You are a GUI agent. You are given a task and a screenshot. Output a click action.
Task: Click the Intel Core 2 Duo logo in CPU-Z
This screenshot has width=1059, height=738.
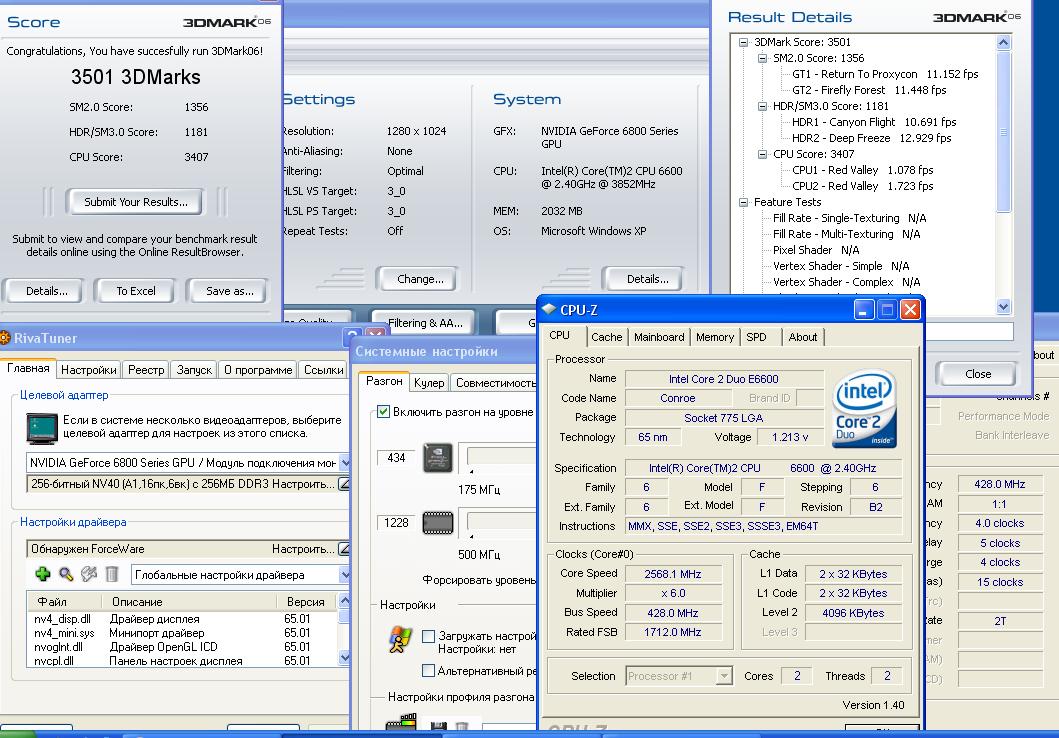(x=864, y=408)
